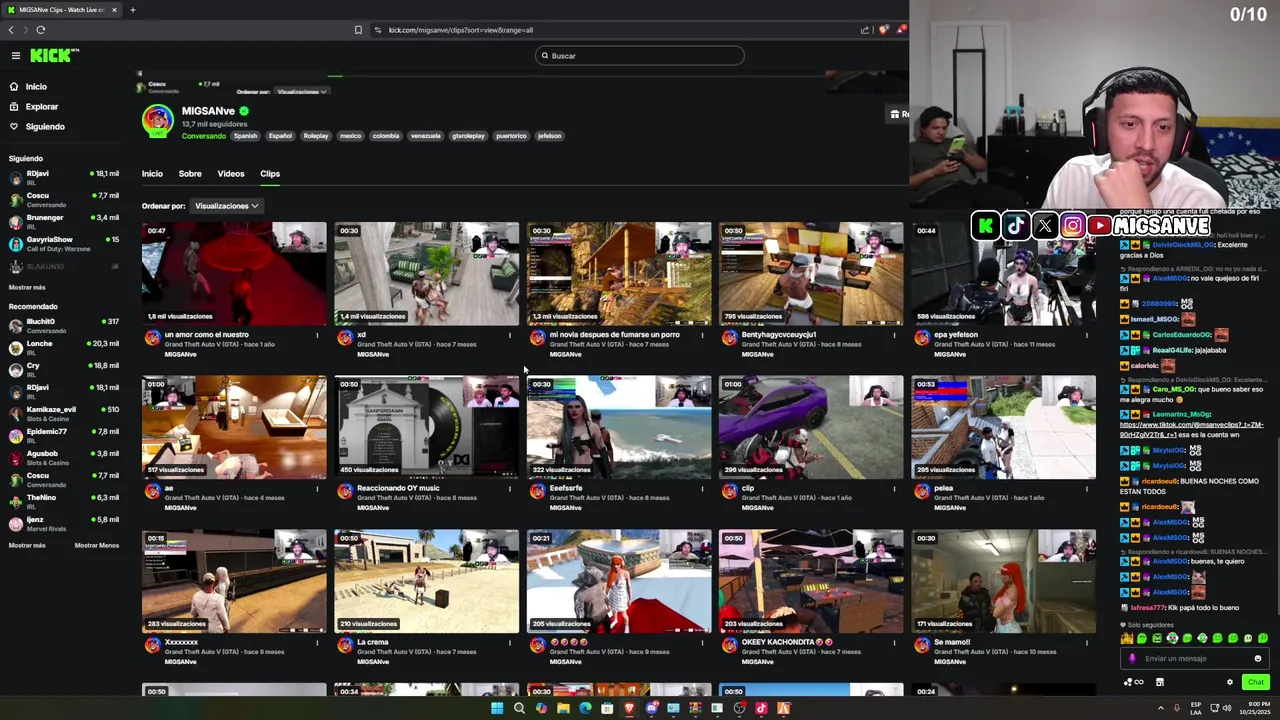Click the gtaroleplay tag
The image size is (1280, 720).
(468, 136)
